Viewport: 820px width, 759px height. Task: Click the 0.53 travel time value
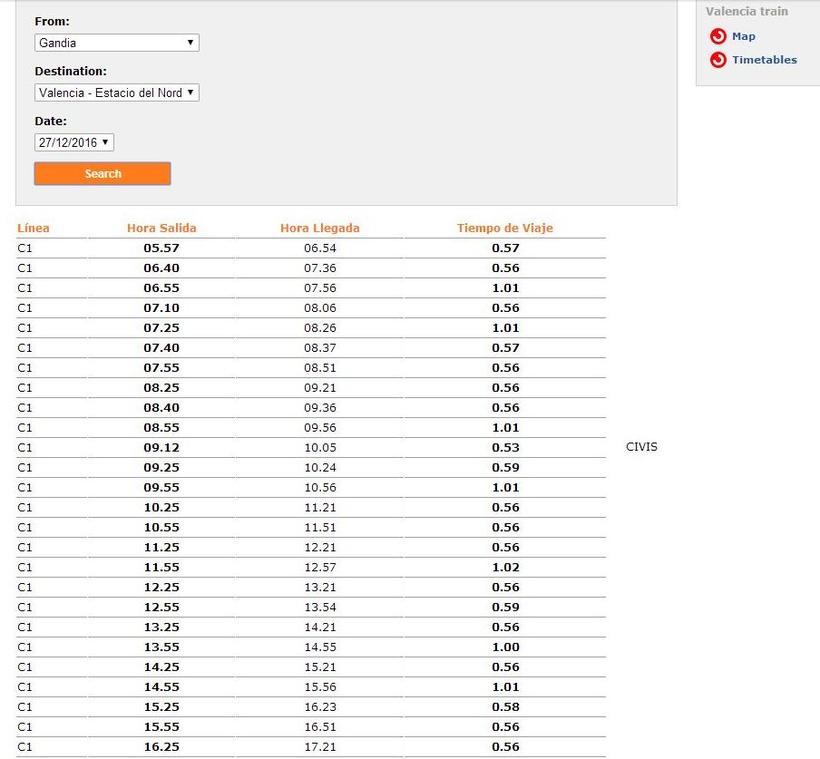505,447
